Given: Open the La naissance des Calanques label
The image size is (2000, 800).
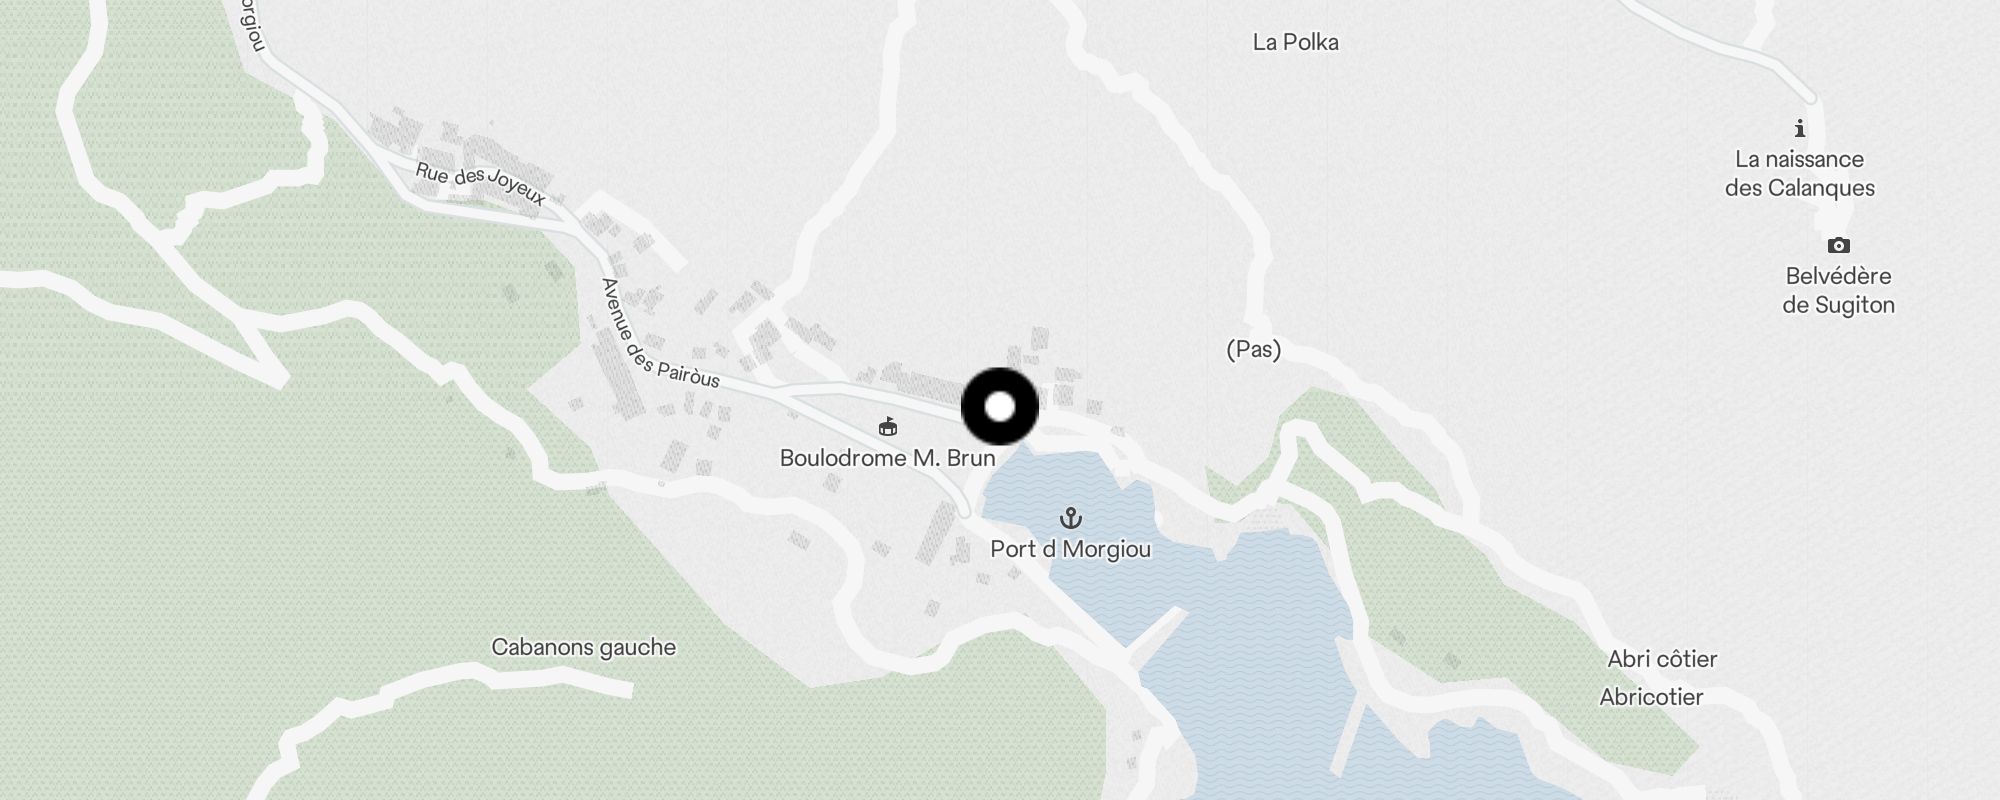Looking at the screenshot, I should point(1800,173).
